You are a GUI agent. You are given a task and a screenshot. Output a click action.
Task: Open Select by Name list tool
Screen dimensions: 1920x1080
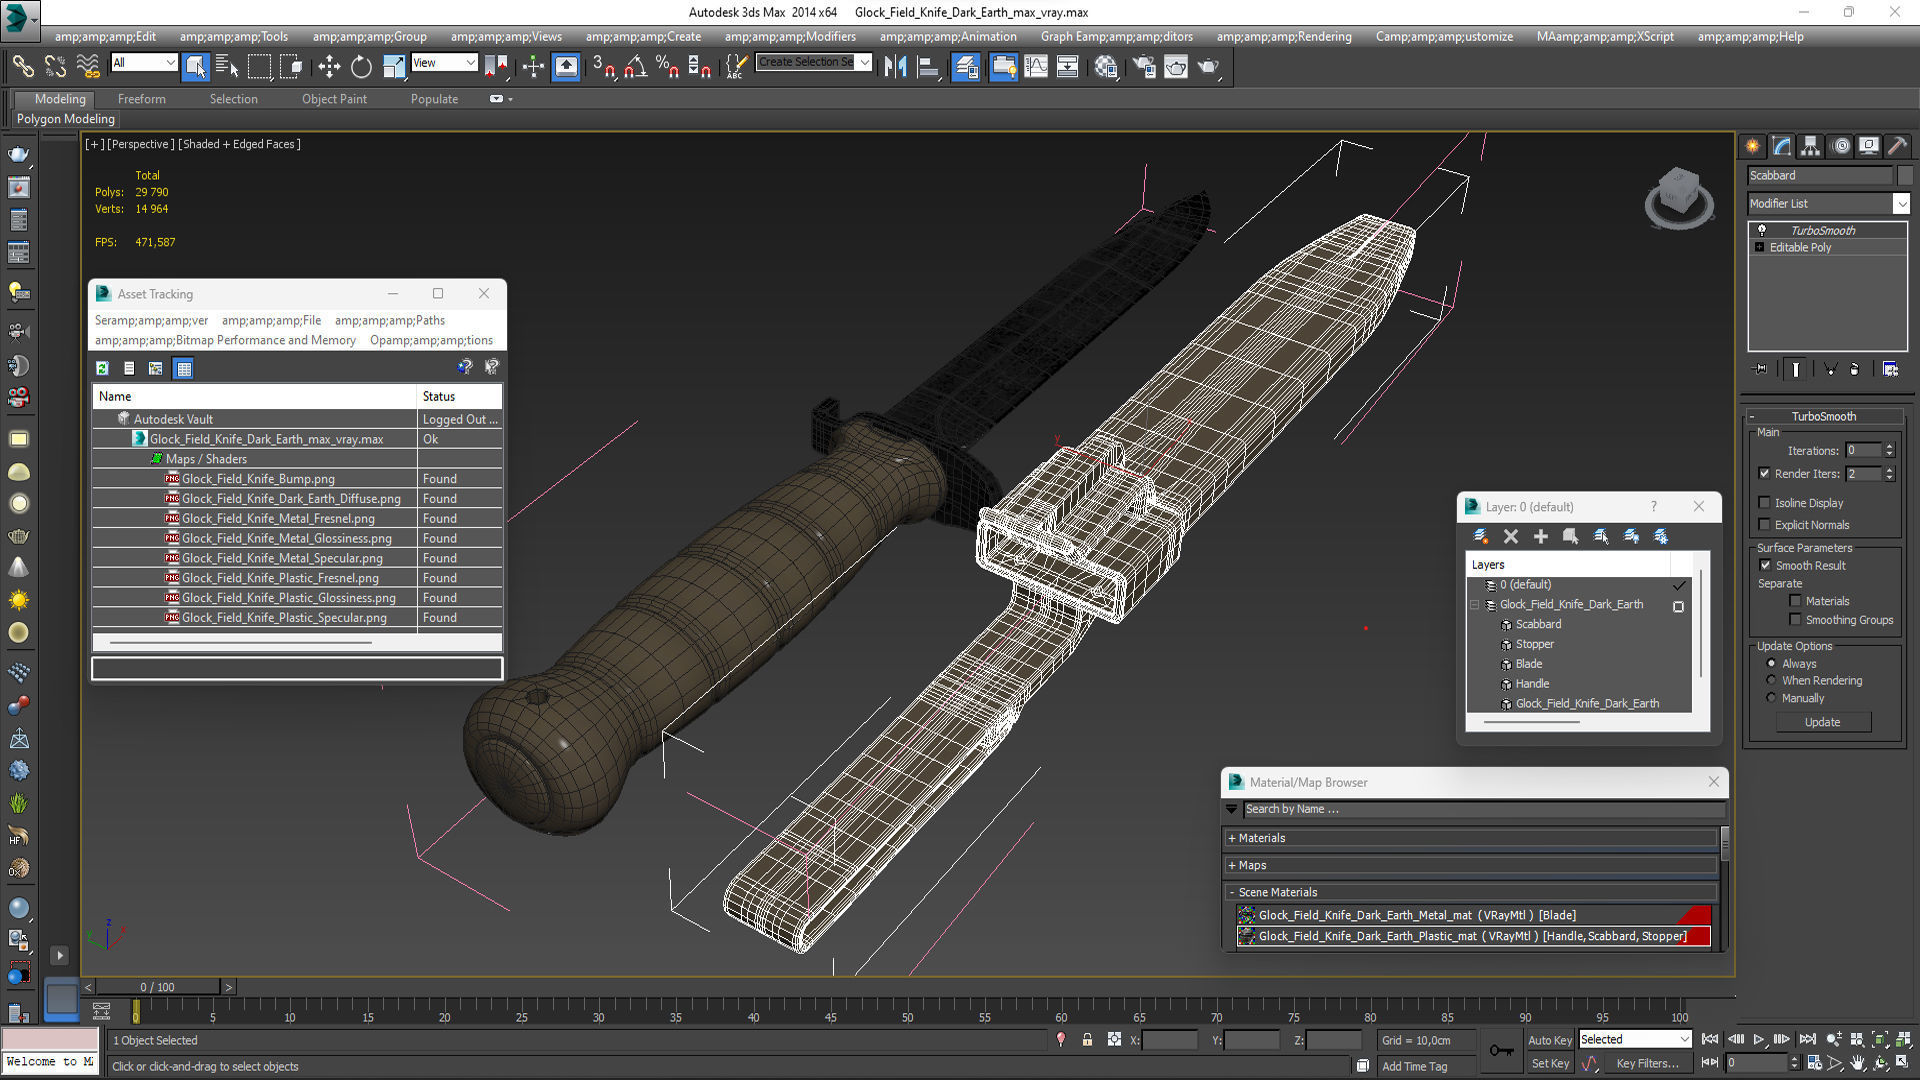[227, 67]
